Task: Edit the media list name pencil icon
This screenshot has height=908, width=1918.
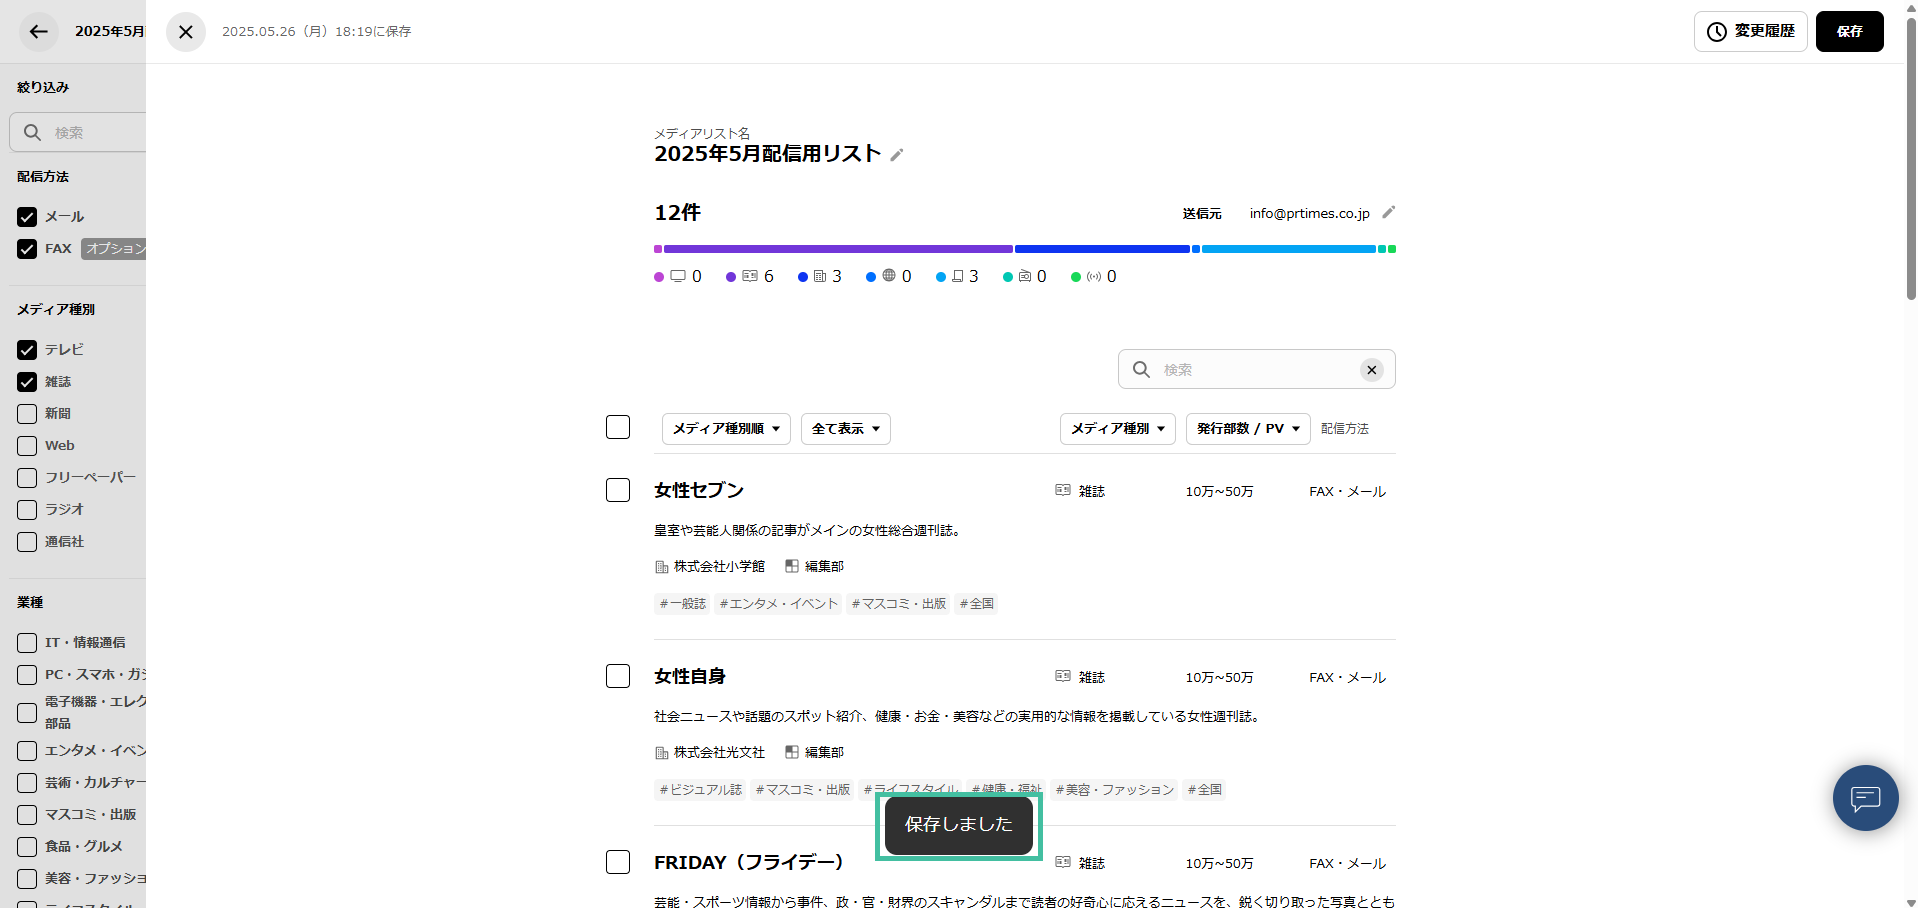Action: [897, 155]
